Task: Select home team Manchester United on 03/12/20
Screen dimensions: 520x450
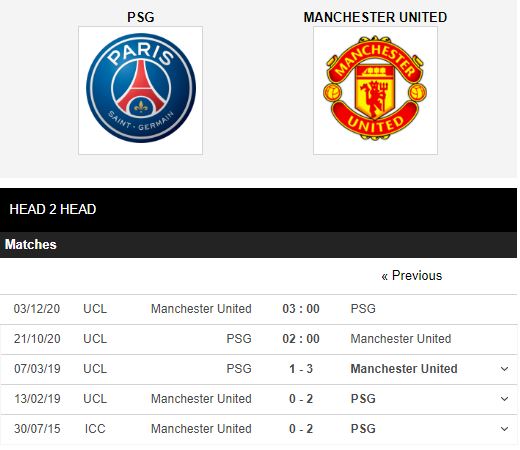Action: pyautogui.click(x=201, y=309)
